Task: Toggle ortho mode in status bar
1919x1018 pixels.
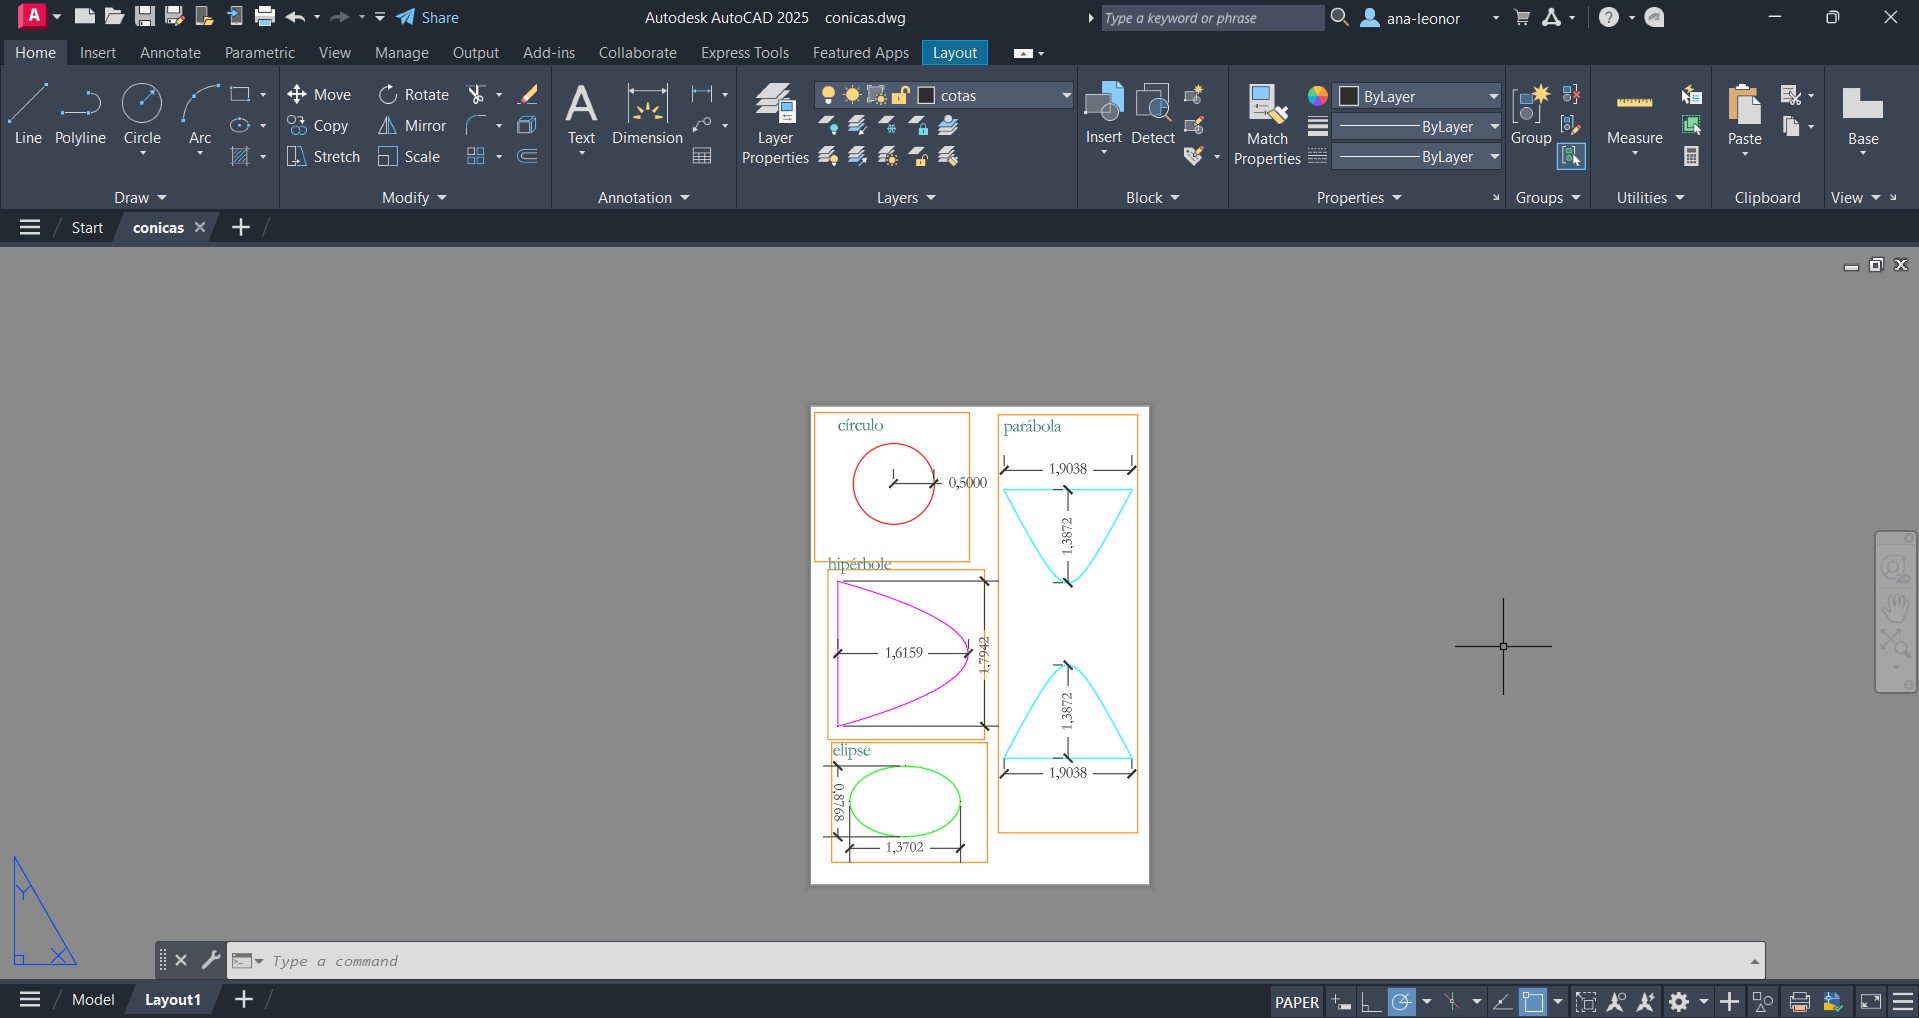Action: 1371,1002
